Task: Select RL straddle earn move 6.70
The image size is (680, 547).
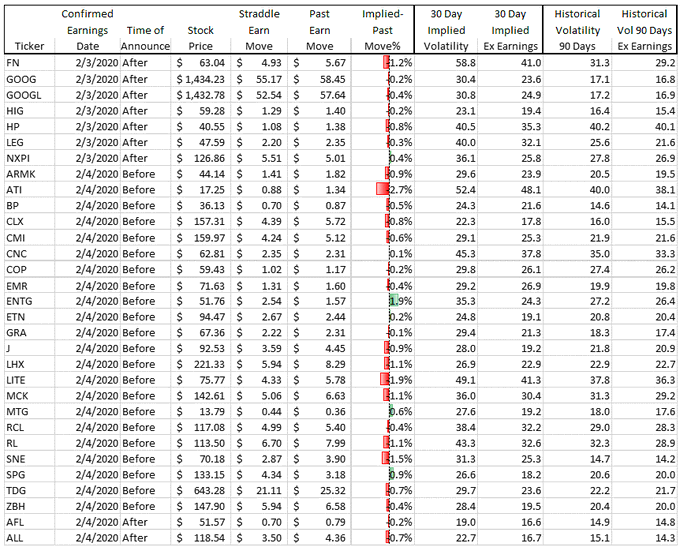Action: pyautogui.click(x=259, y=443)
